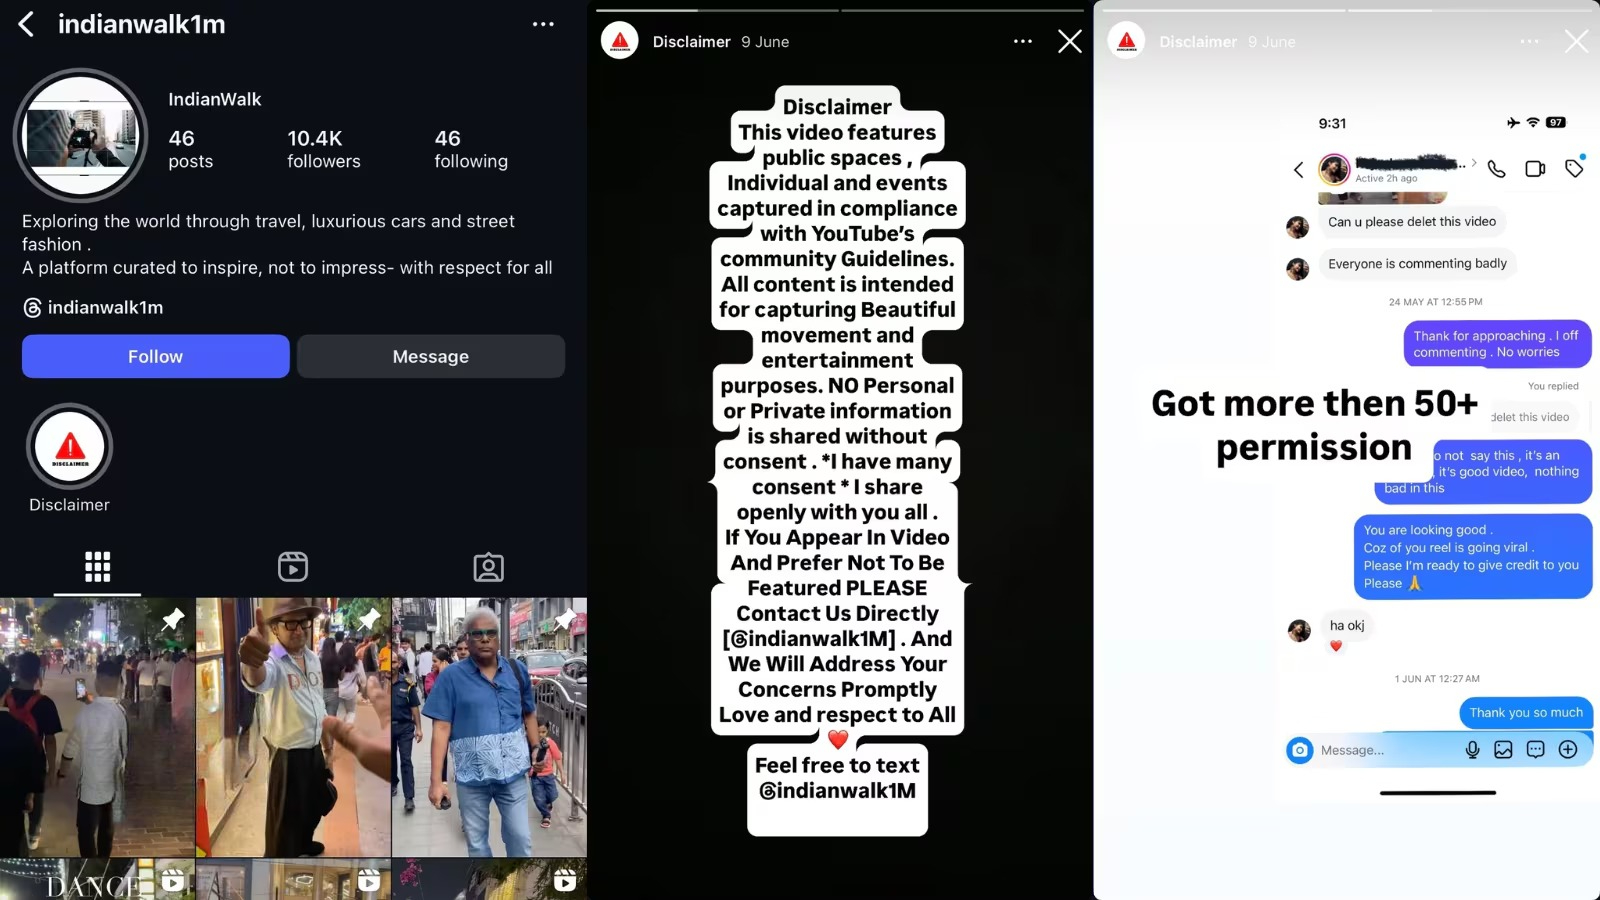Tap the camera icon in message box
The image size is (1600, 900).
tap(1300, 750)
